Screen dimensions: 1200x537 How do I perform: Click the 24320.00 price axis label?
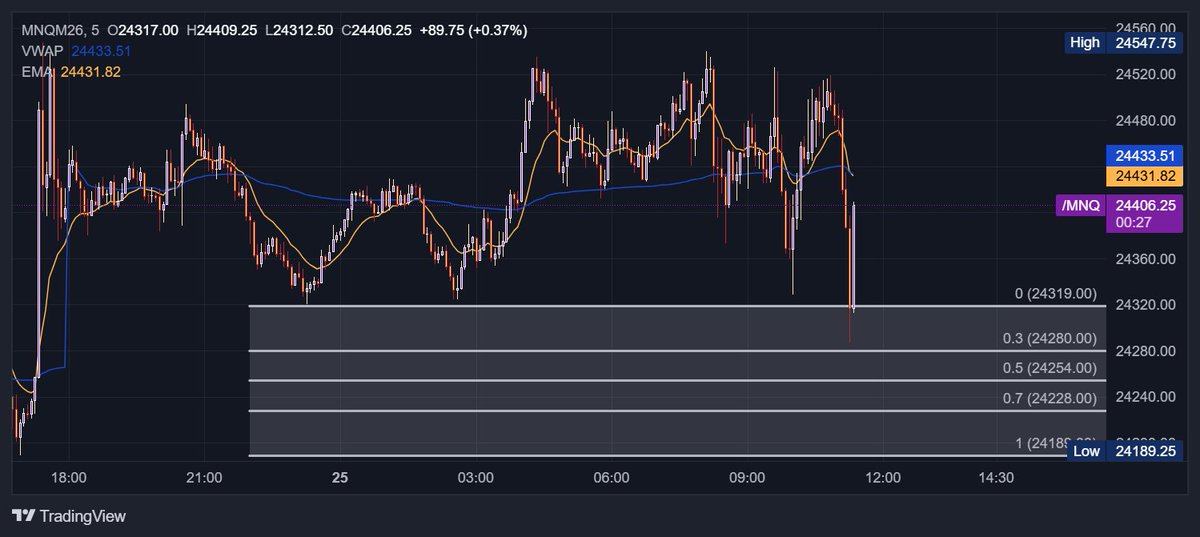click(x=1148, y=304)
